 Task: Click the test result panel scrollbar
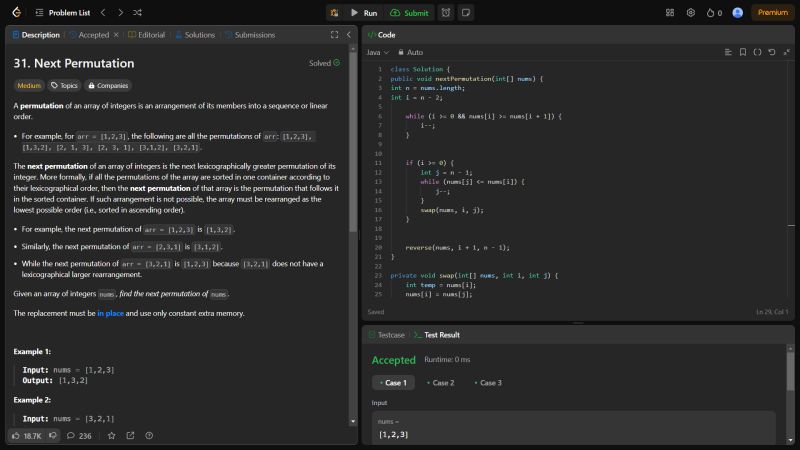[x=790, y=372]
